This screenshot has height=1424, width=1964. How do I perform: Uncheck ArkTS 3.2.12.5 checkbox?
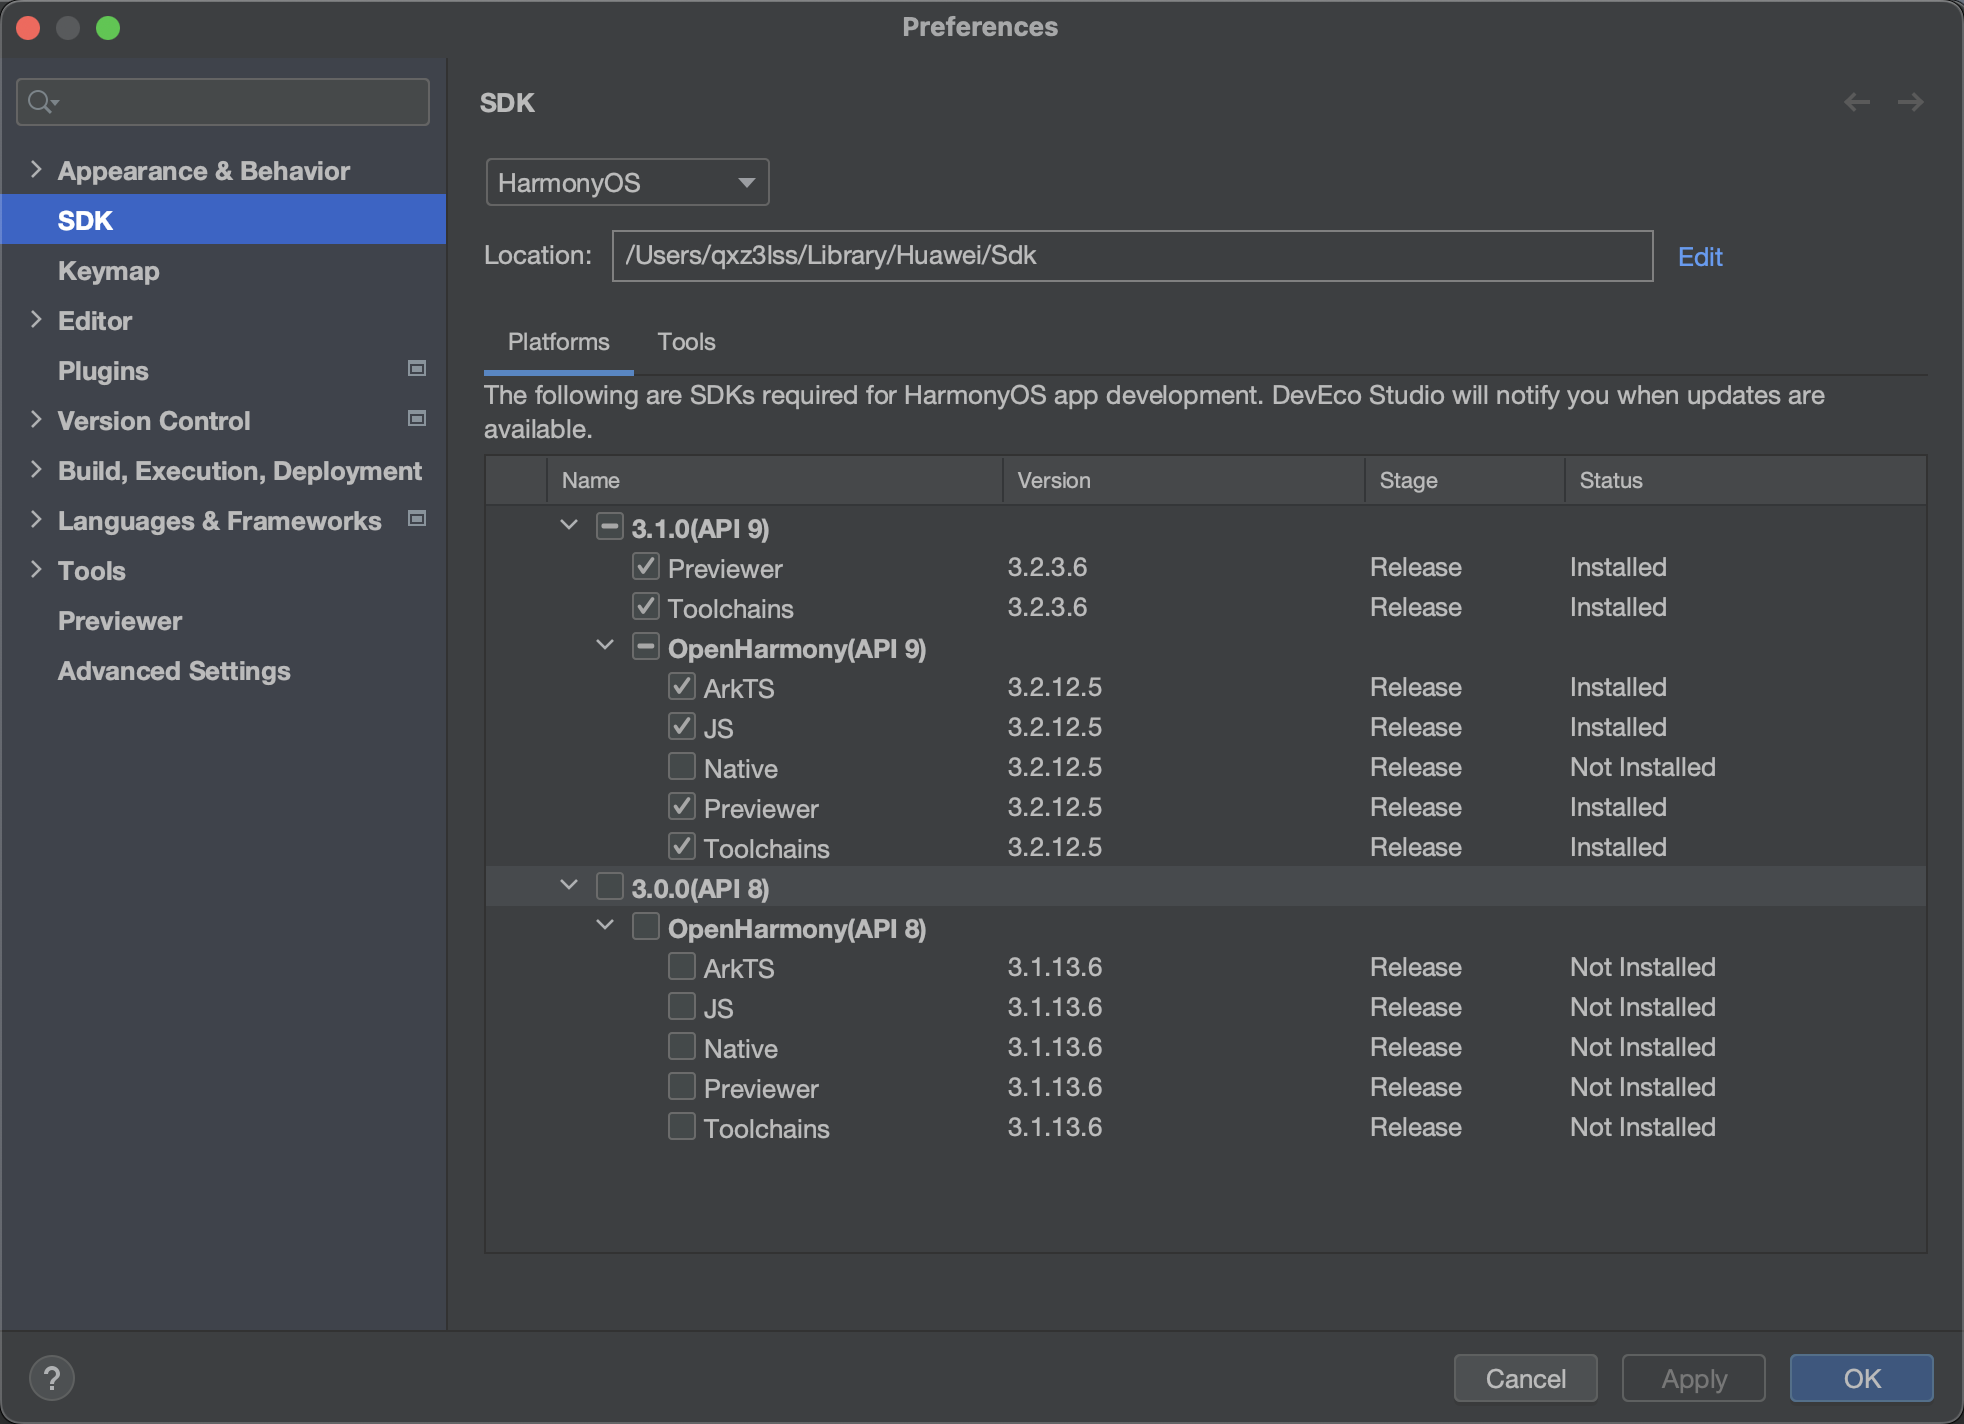point(682,687)
